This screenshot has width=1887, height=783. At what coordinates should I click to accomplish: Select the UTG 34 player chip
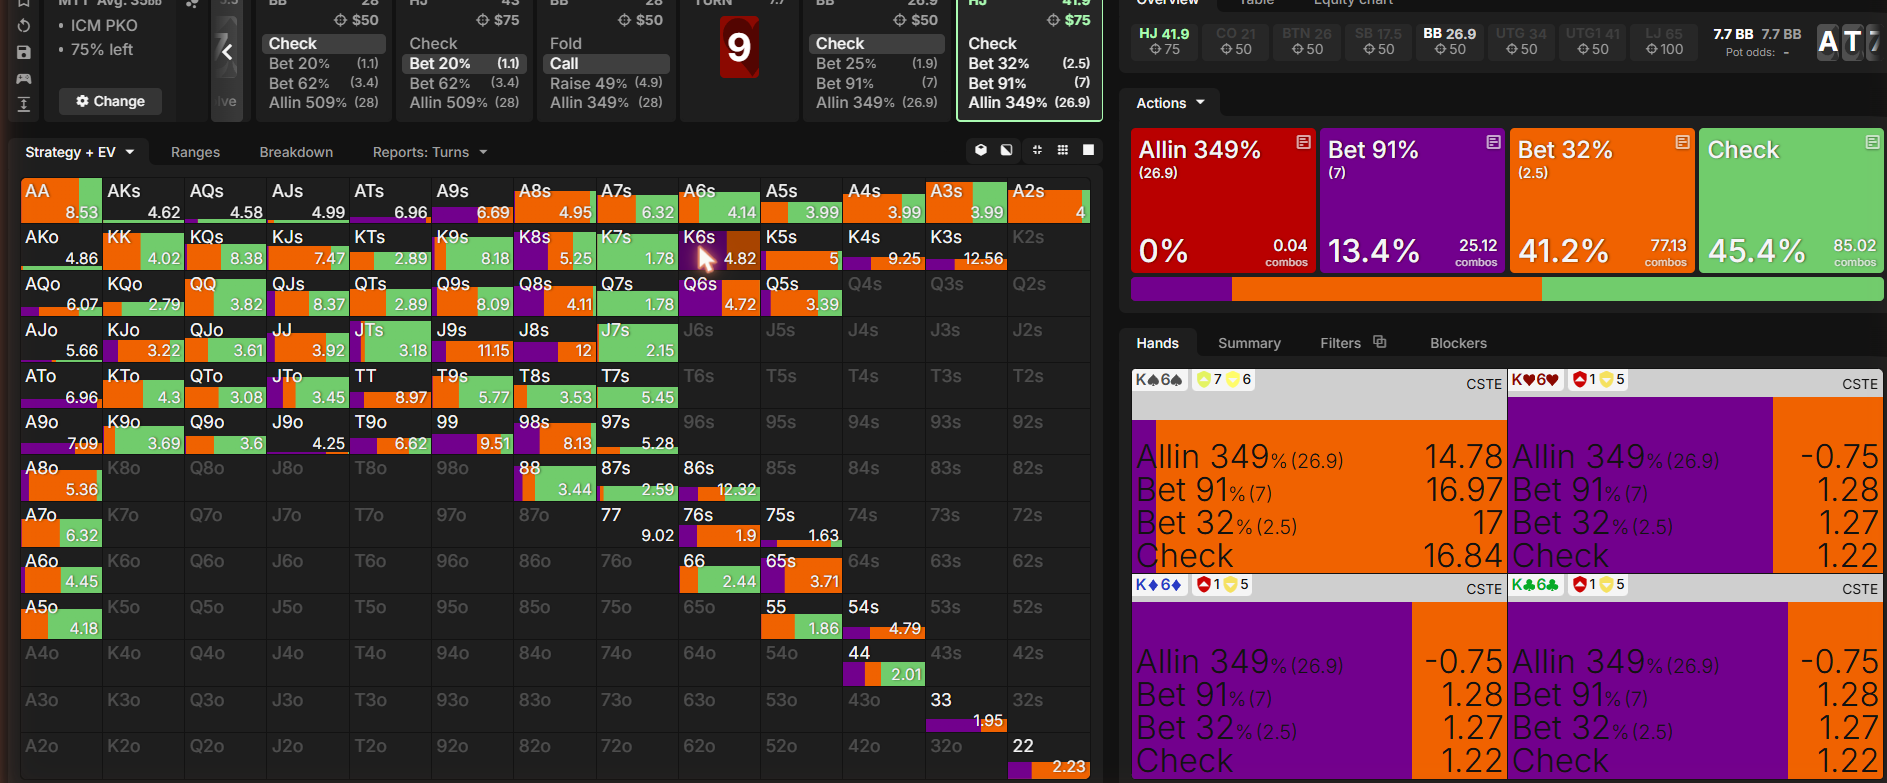(1521, 41)
